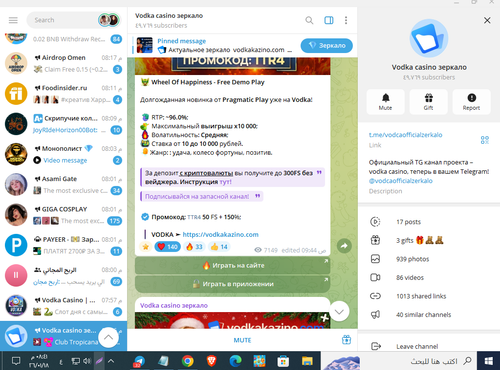Open Microsoft Store from the taskbar
This screenshot has height=370, width=500.
[x=283, y=361]
